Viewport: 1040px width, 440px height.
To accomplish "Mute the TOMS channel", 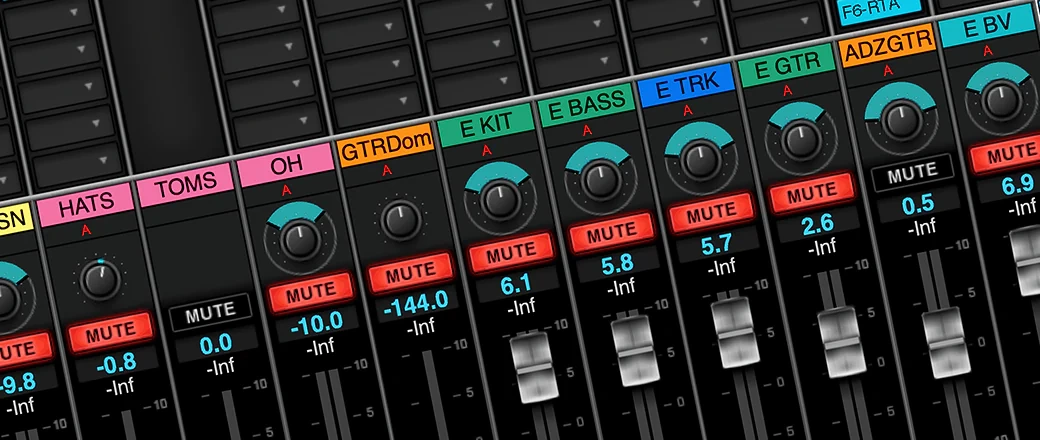I will coord(211,311).
